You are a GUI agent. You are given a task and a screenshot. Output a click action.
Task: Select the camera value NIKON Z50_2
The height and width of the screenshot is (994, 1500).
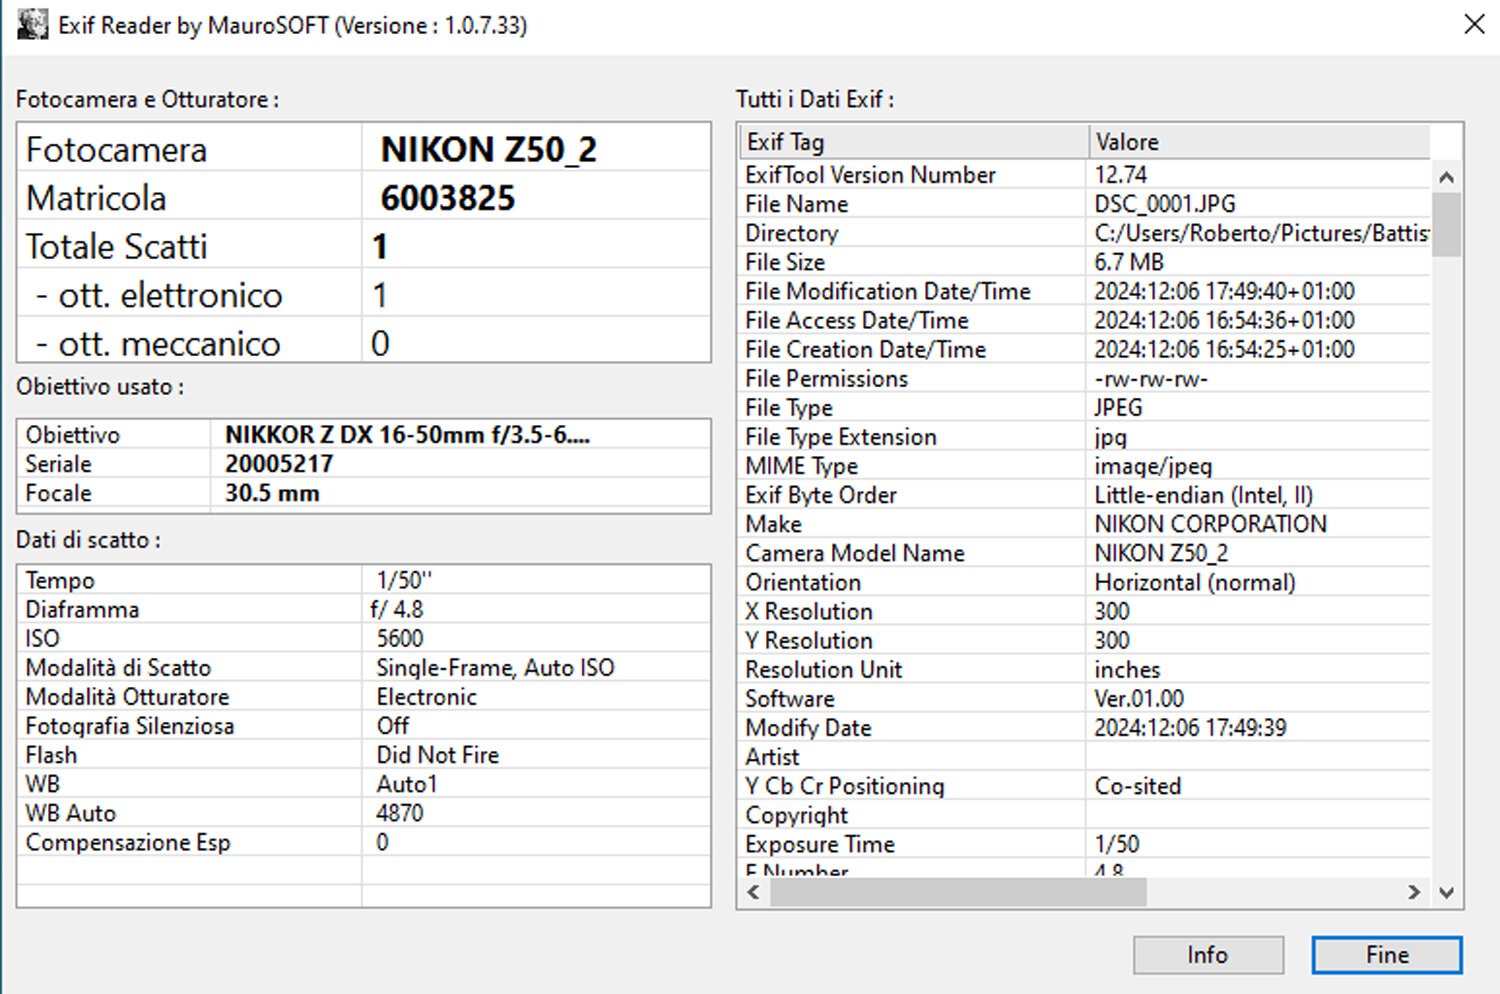click(488, 150)
